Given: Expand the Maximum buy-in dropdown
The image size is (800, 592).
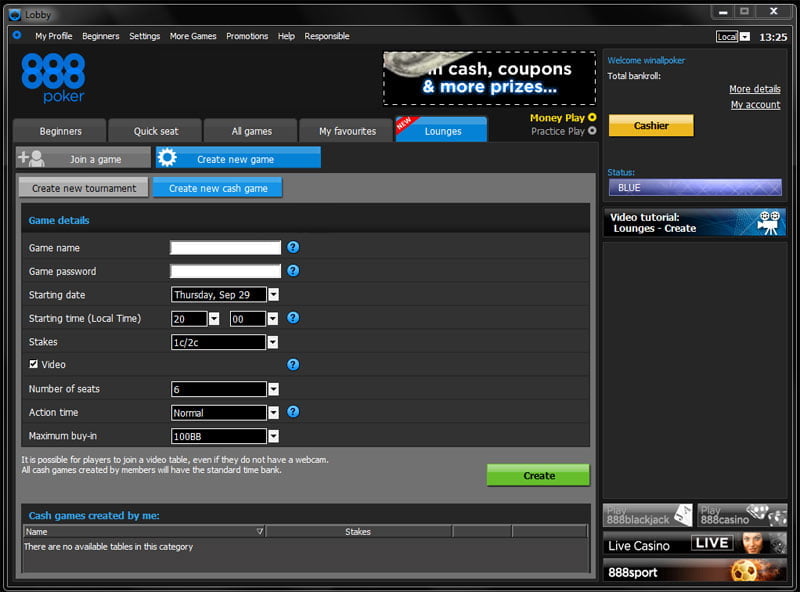Looking at the screenshot, I should point(274,436).
